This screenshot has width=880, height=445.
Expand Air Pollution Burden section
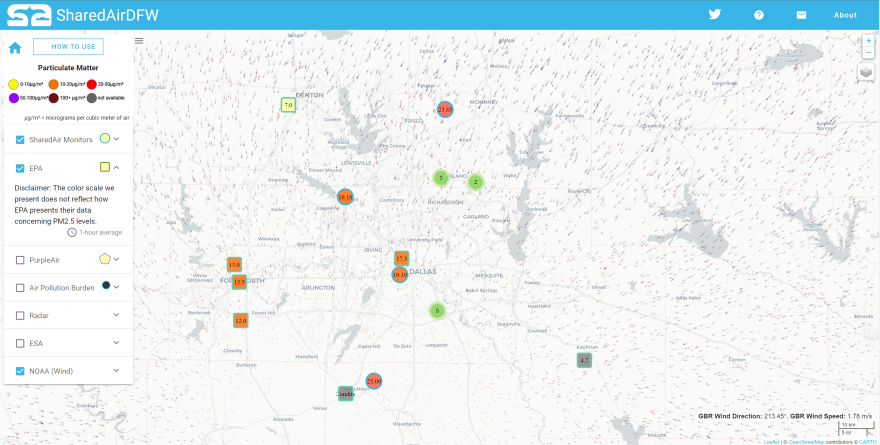116,287
